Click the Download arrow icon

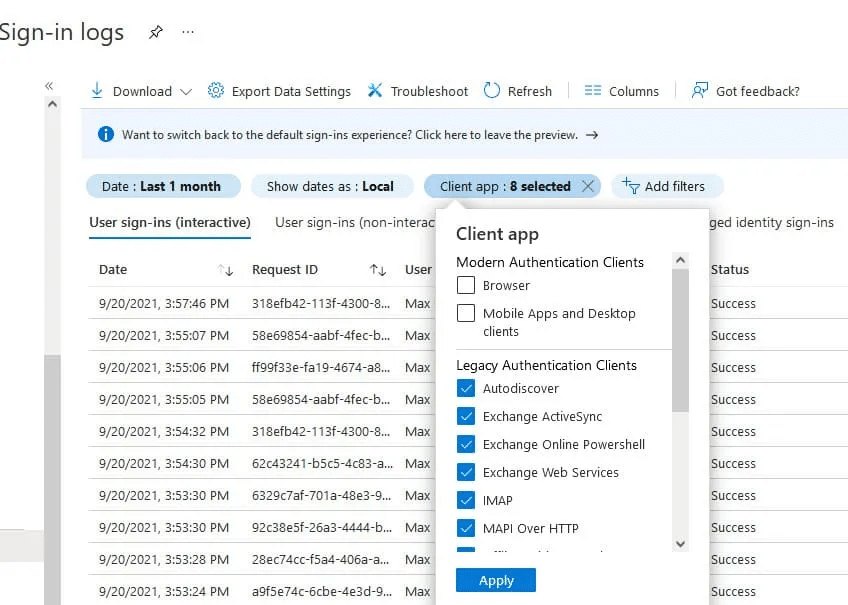tap(97, 91)
